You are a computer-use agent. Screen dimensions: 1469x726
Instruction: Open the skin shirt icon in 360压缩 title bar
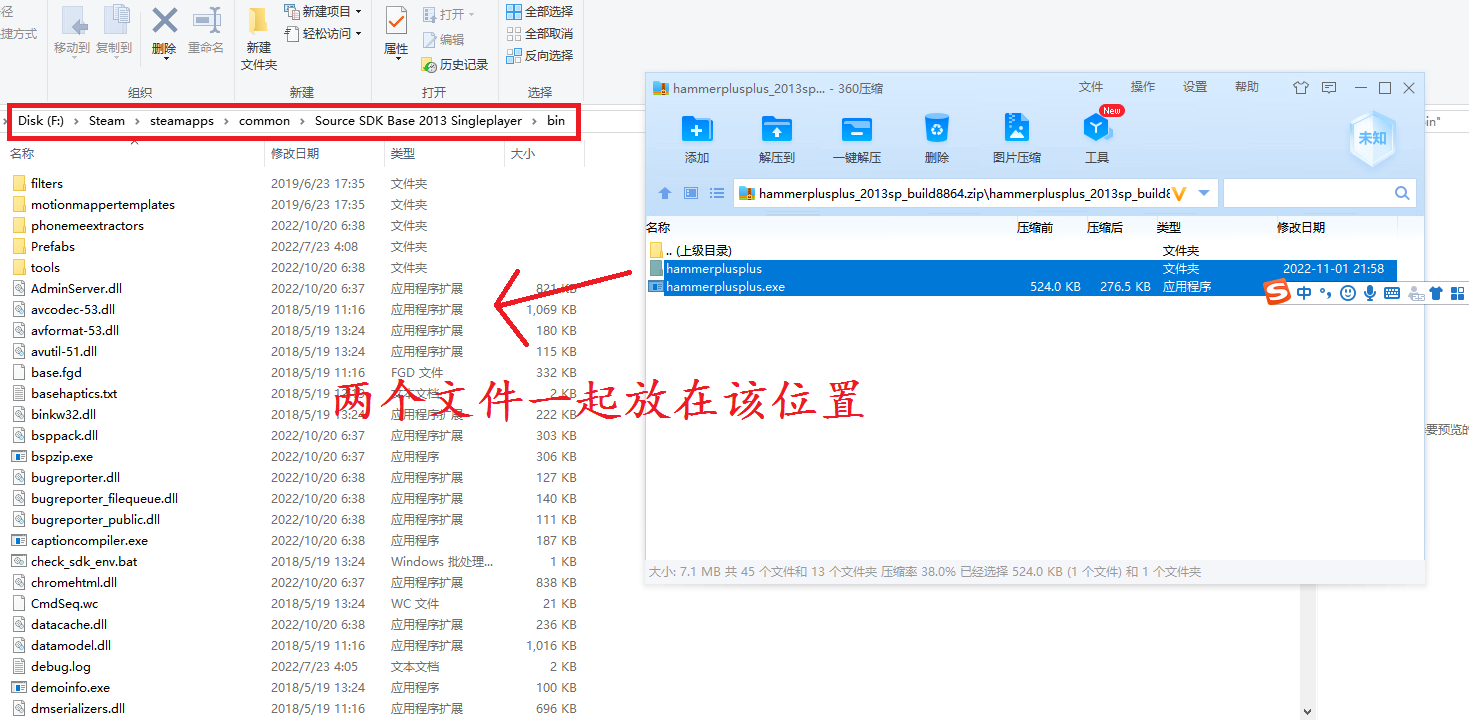(x=1300, y=88)
